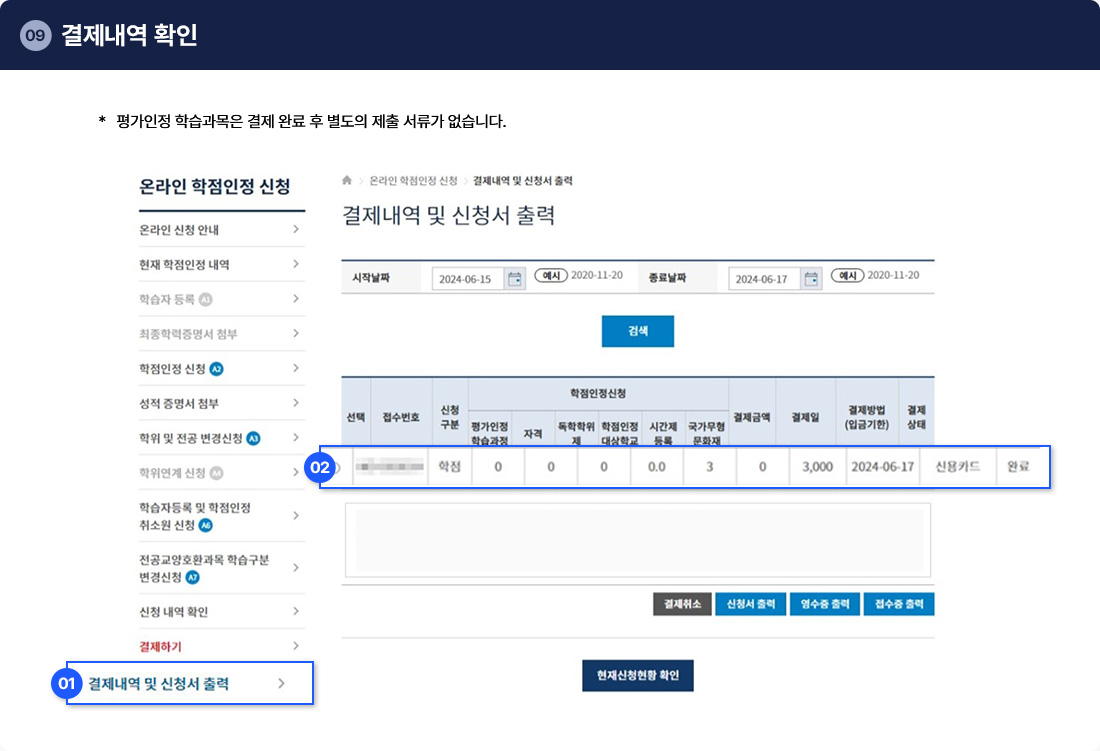Image resolution: width=1100 pixels, height=751 pixels.
Task: Click the 검색 button
Action: [x=637, y=331]
